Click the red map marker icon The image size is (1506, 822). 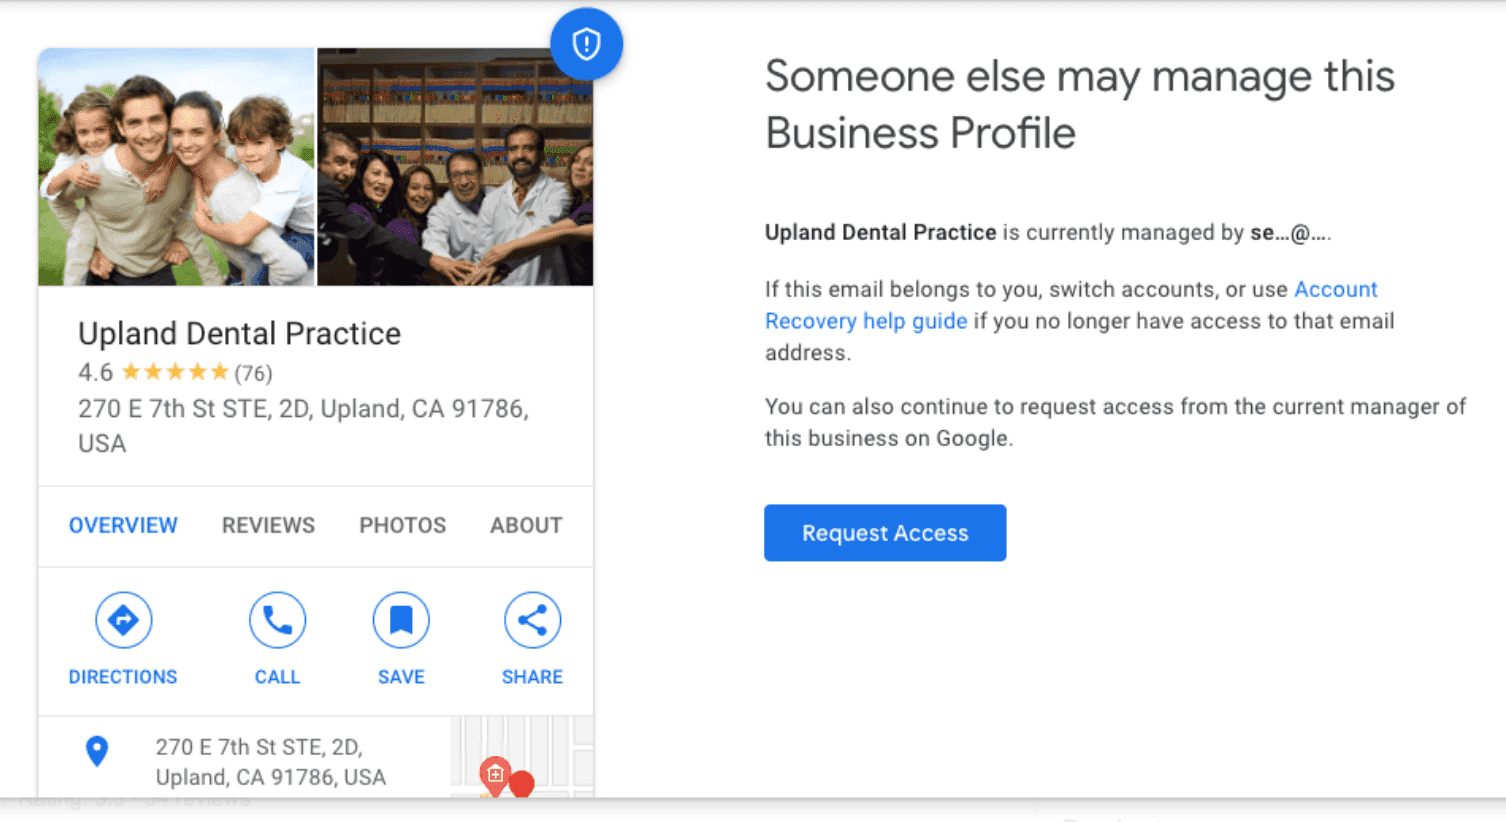coord(494,775)
